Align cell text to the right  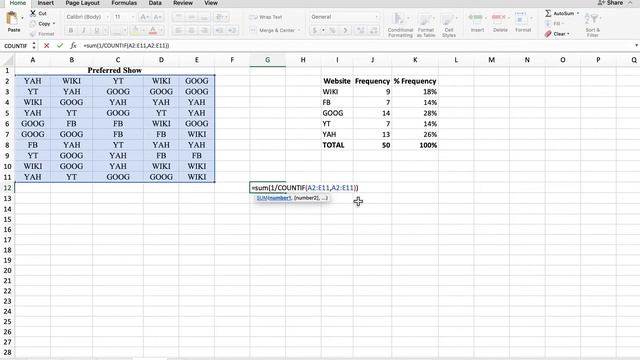[x=204, y=30]
